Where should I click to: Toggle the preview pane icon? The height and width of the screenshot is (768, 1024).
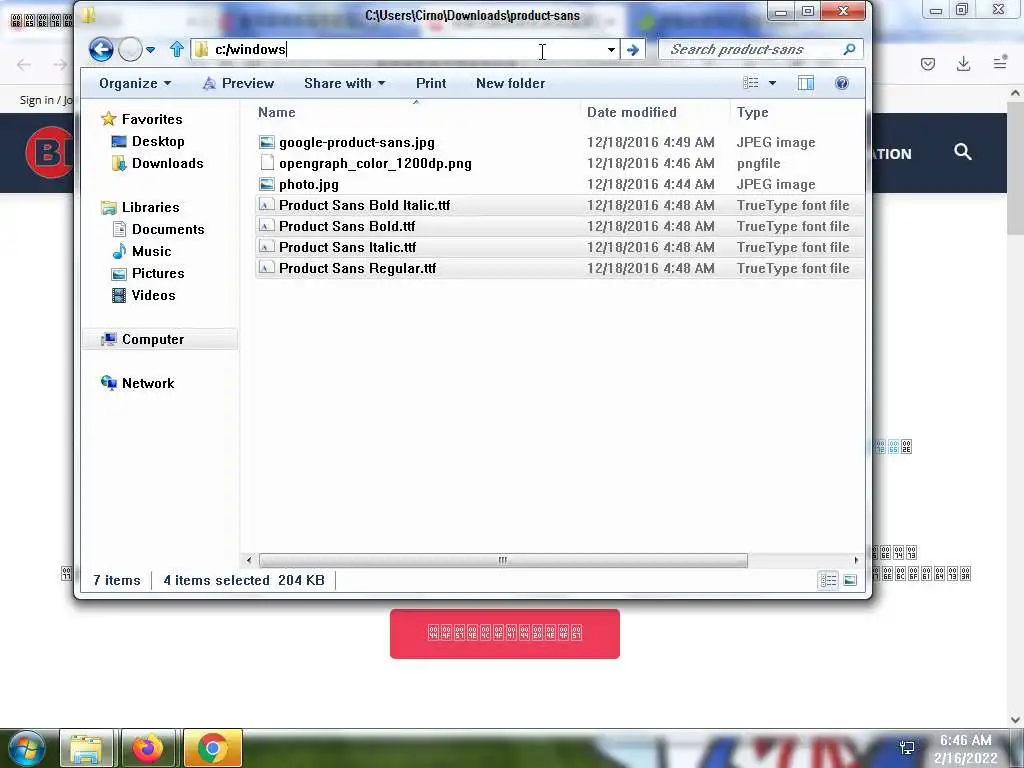click(x=806, y=83)
